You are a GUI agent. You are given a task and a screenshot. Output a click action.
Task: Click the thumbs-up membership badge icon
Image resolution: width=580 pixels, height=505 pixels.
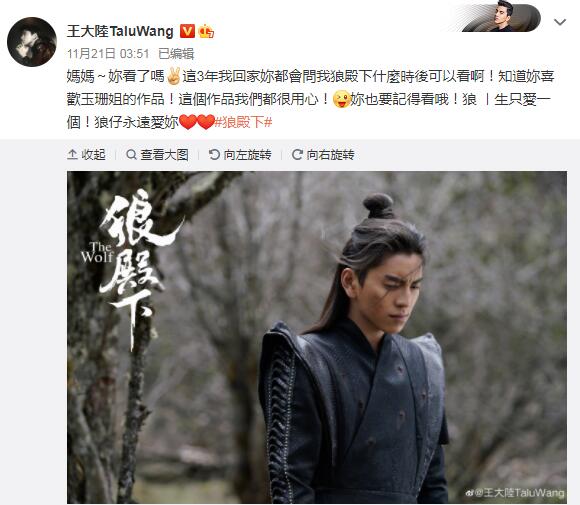click(206, 31)
